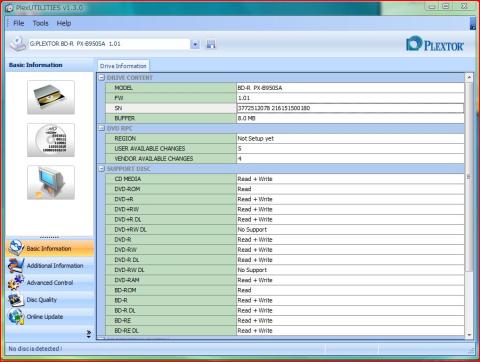The height and width of the screenshot is (362, 480).
Task: Select the REGION row label
Action: pyautogui.click(x=171, y=138)
